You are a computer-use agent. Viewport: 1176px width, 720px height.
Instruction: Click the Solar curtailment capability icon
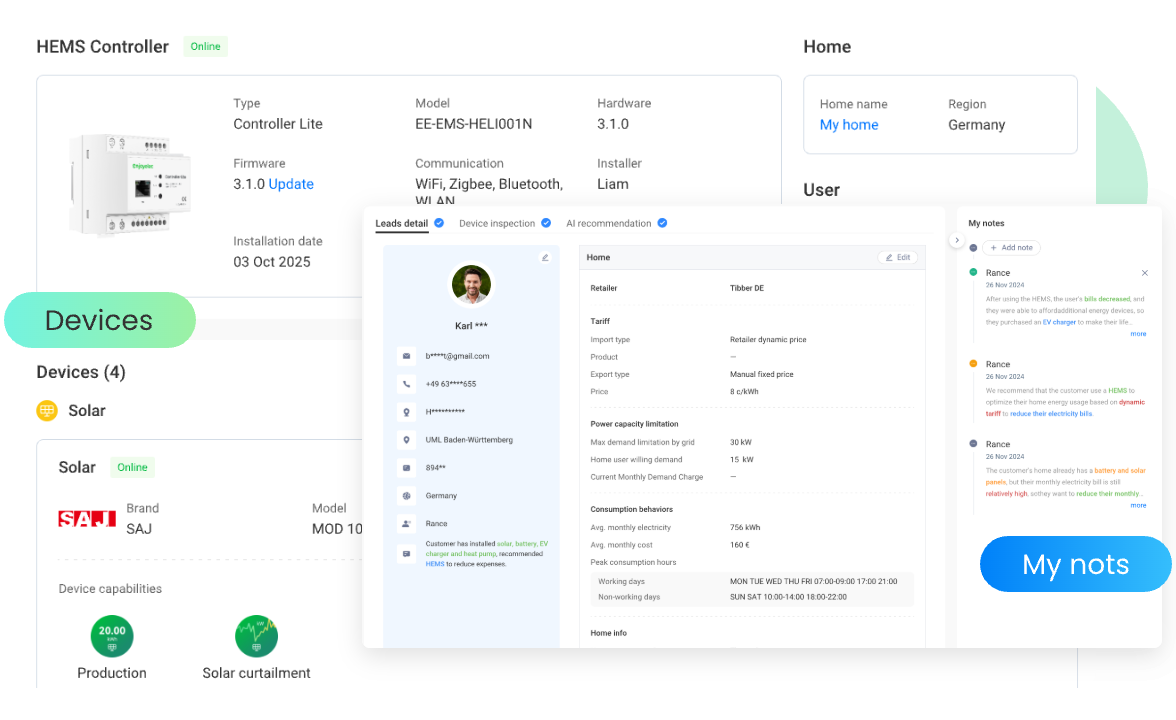coord(256,636)
